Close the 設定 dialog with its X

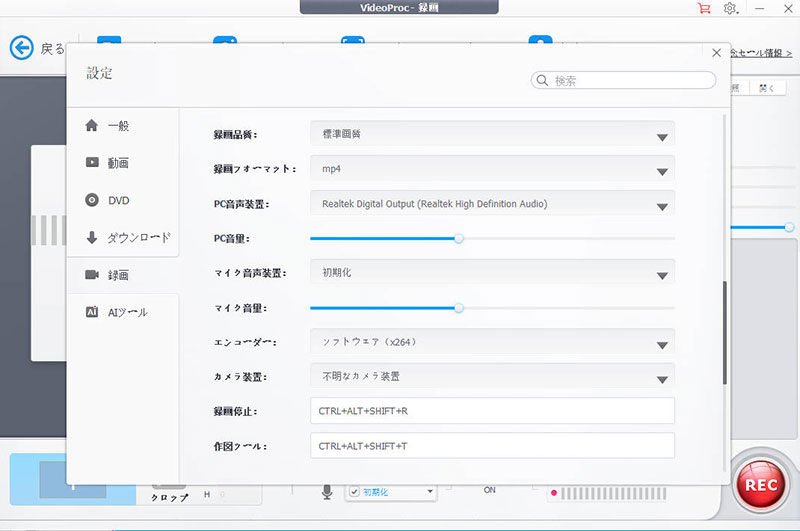pos(716,53)
